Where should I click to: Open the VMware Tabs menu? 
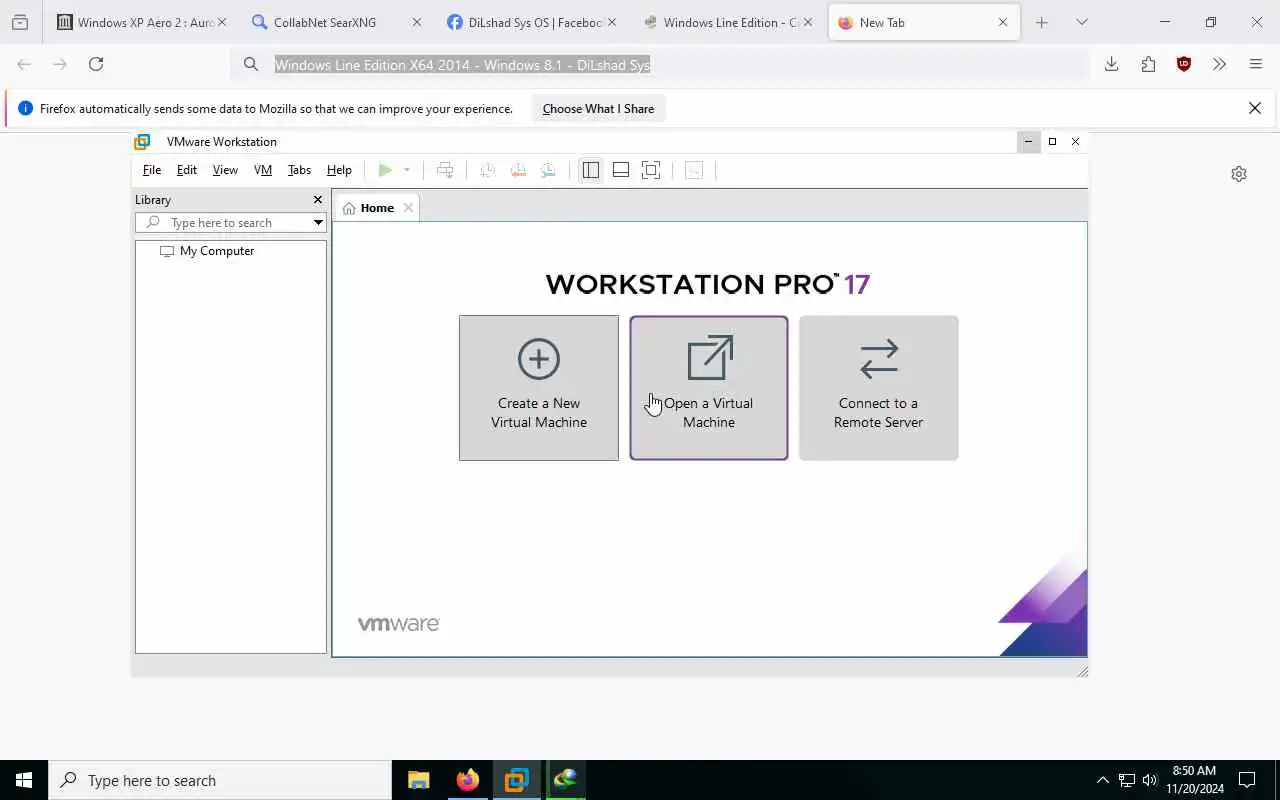coord(299,170)
